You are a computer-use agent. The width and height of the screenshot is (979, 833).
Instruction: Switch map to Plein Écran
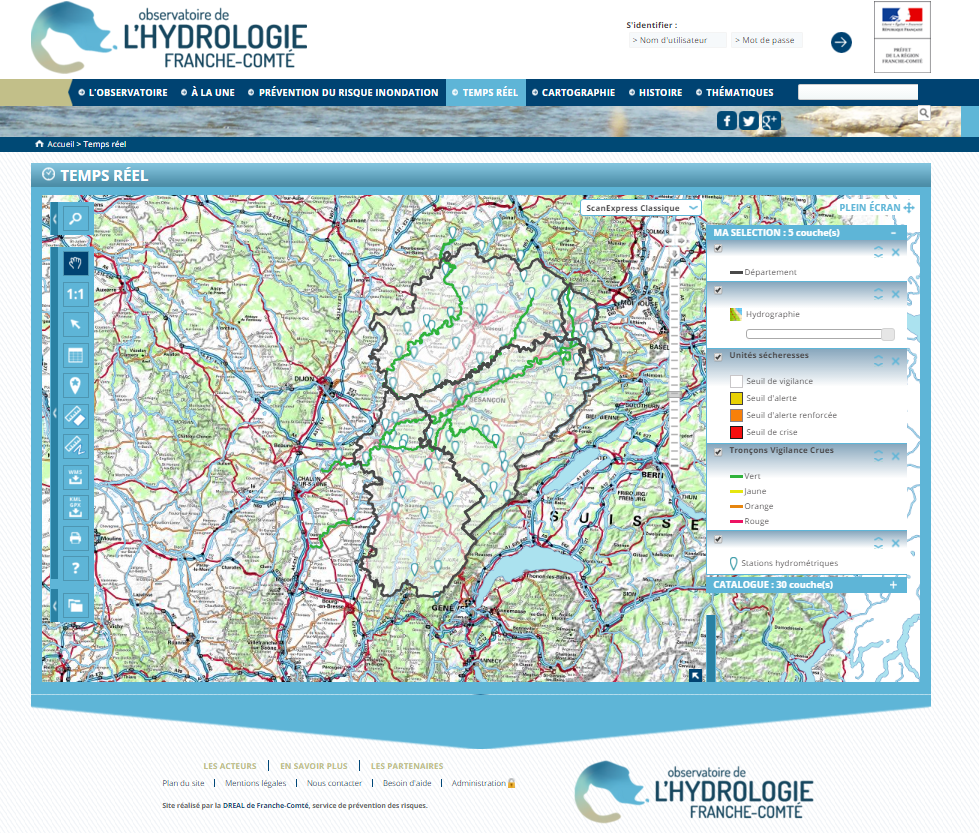[x=876, y=208]
